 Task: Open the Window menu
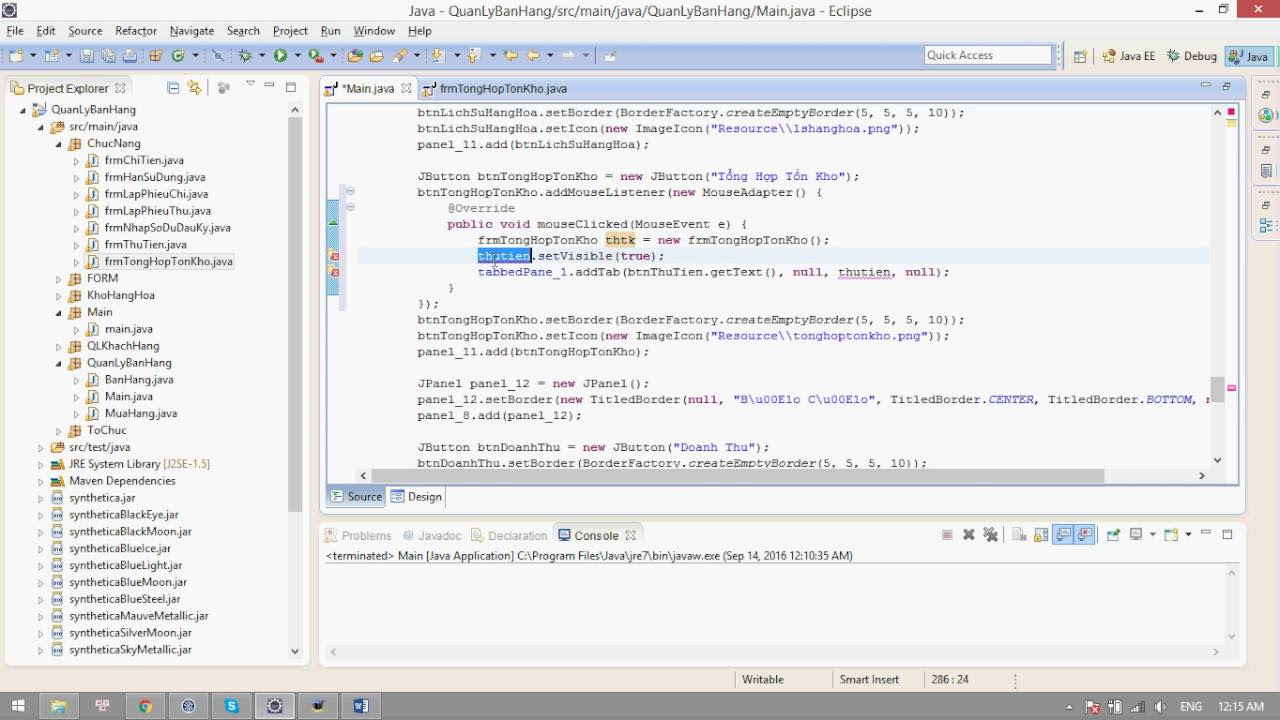point(374,31)
